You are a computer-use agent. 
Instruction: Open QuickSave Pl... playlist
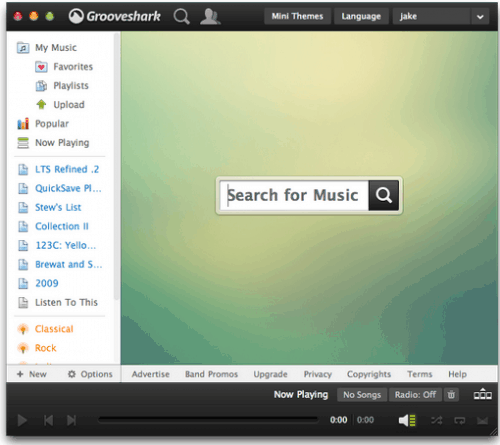(x=68, y=188)
